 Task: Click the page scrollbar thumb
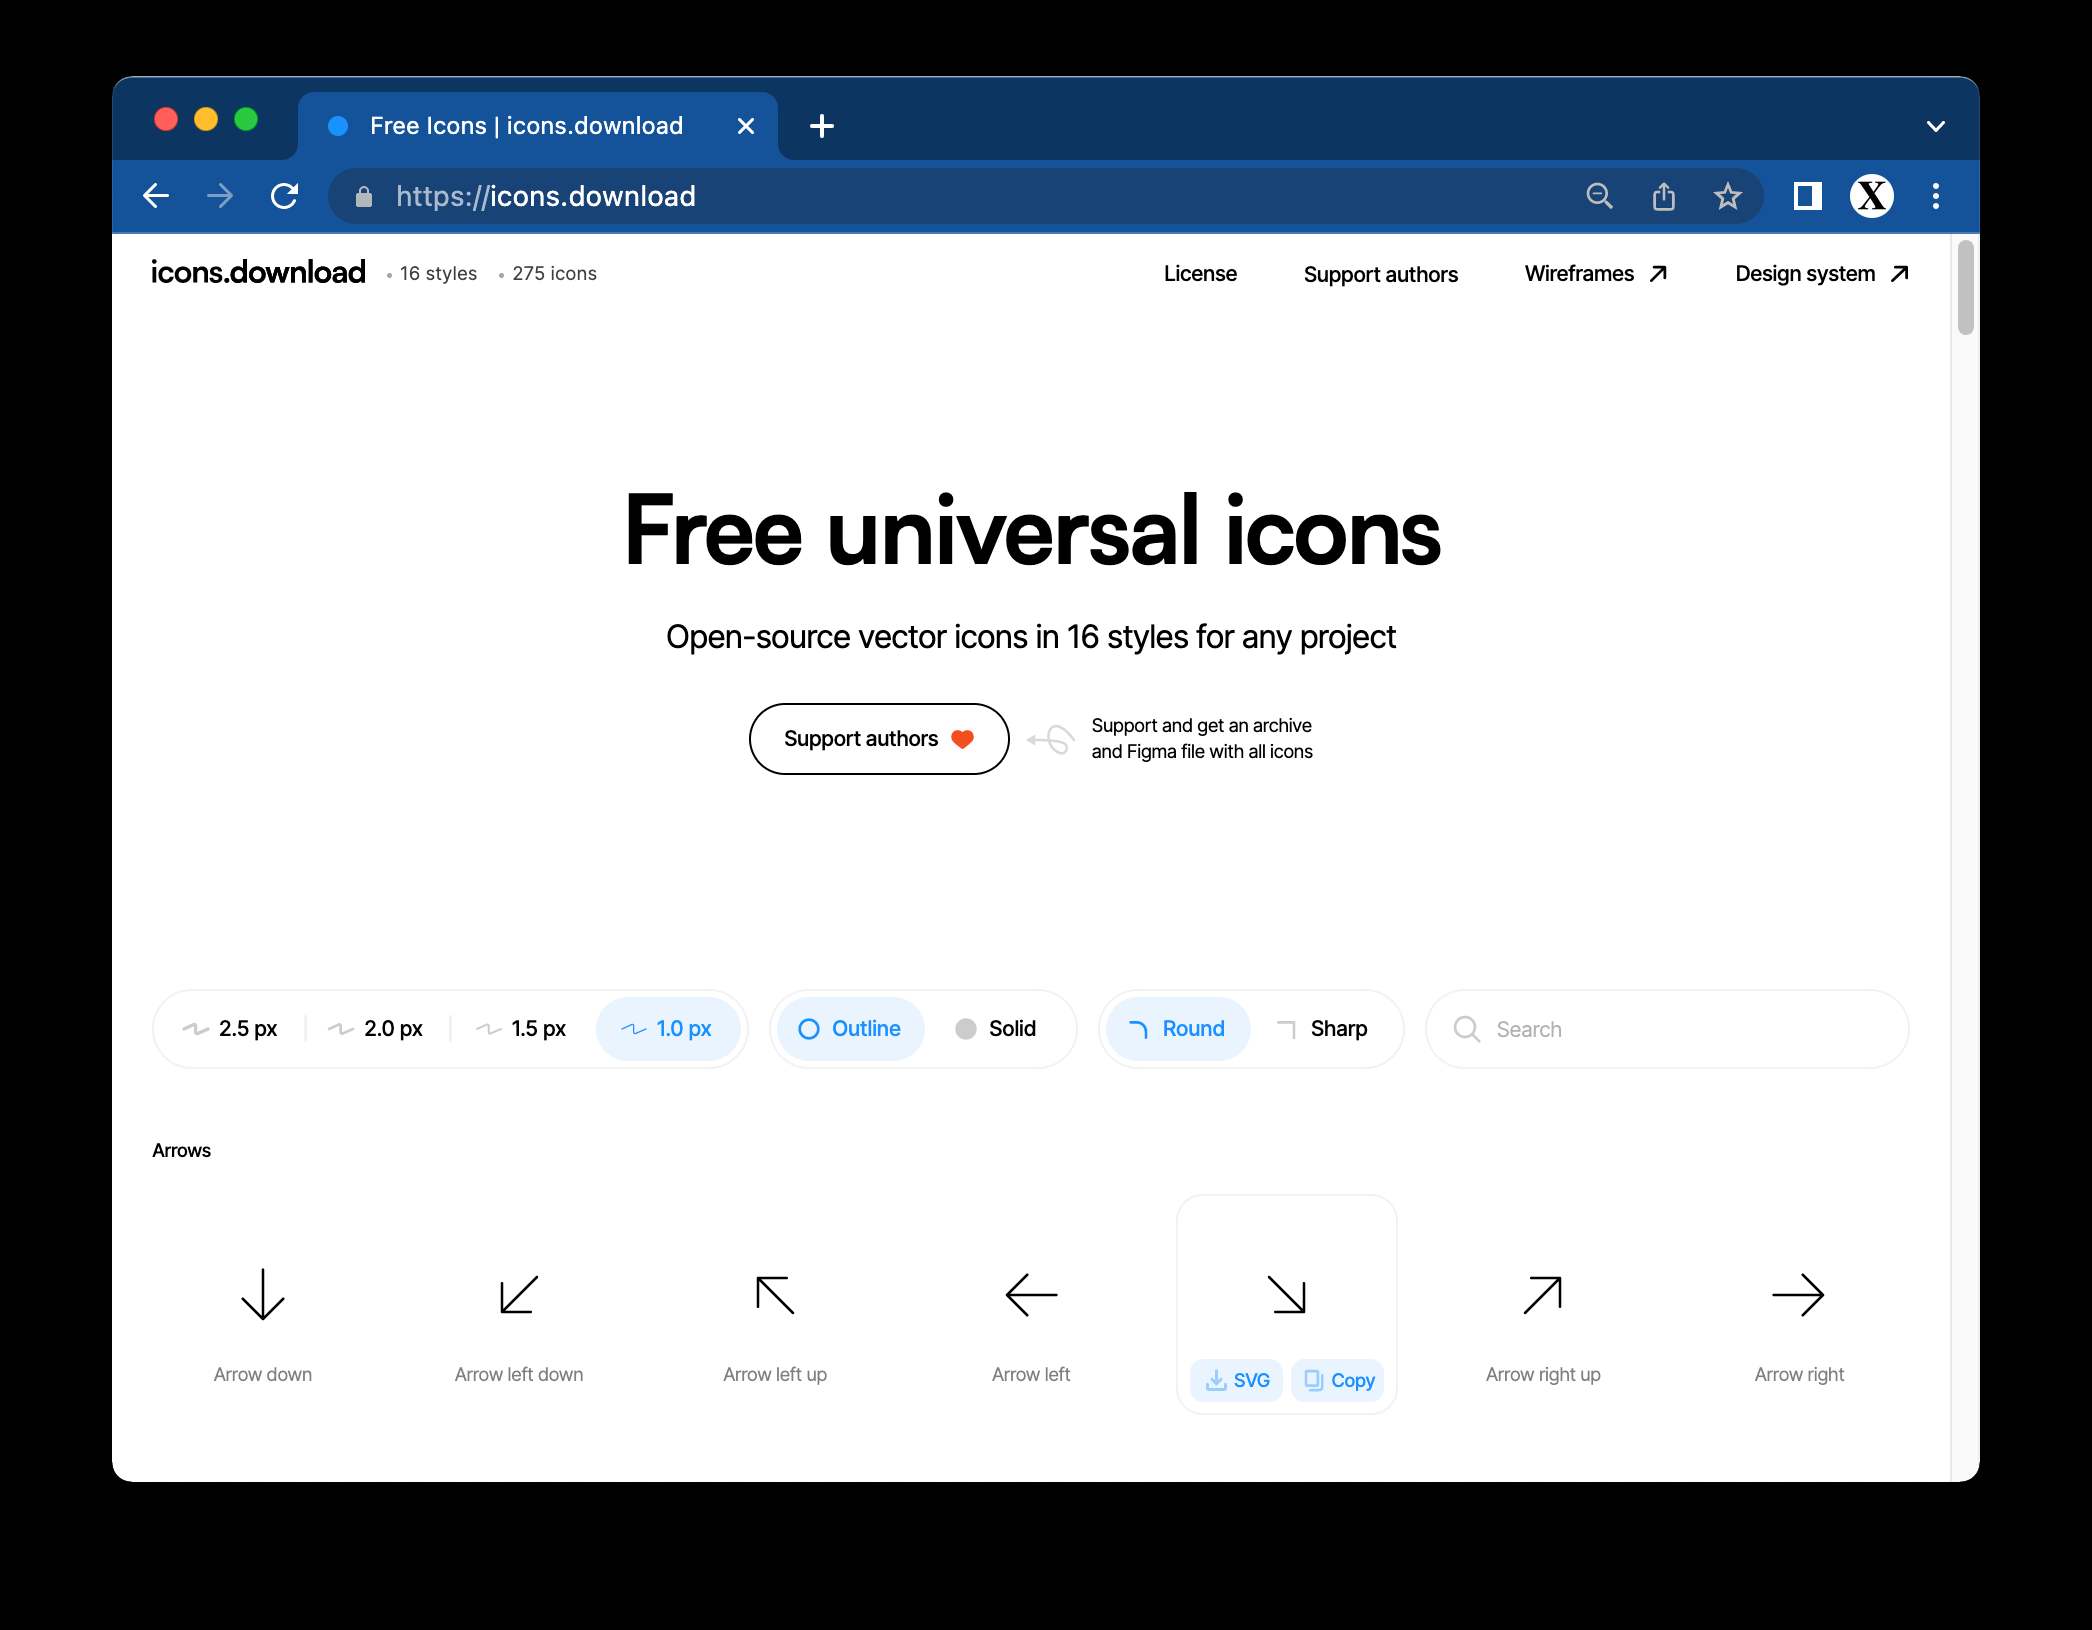point(1966,287)
